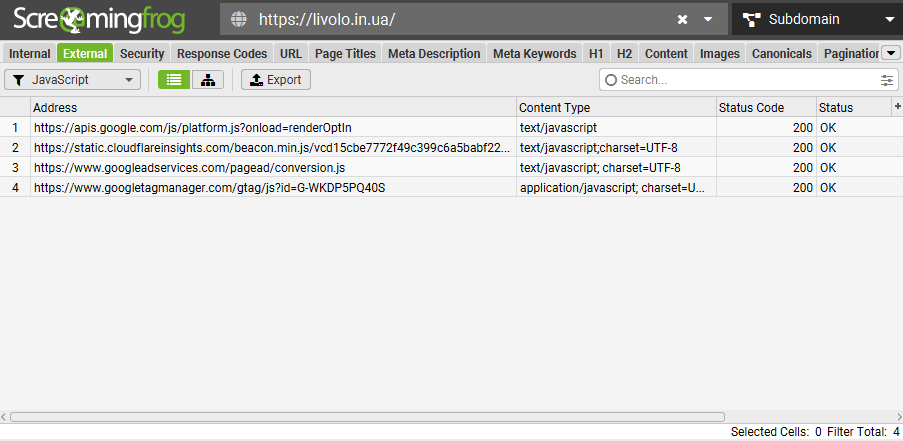Viewport: 903px width, 441px height.
Task: Open the Response Codes tab
Action: pyautogui.click(x=222, y=54)
